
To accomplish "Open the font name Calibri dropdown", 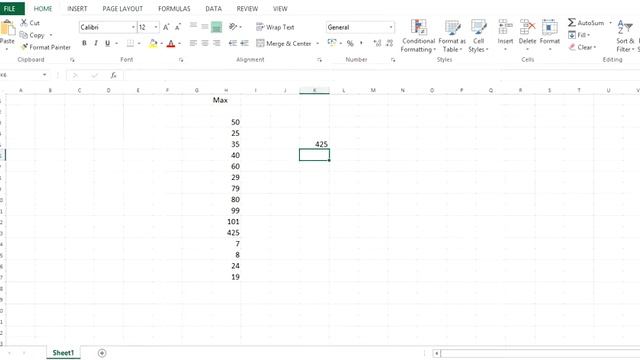I will (x=133, y=27).
